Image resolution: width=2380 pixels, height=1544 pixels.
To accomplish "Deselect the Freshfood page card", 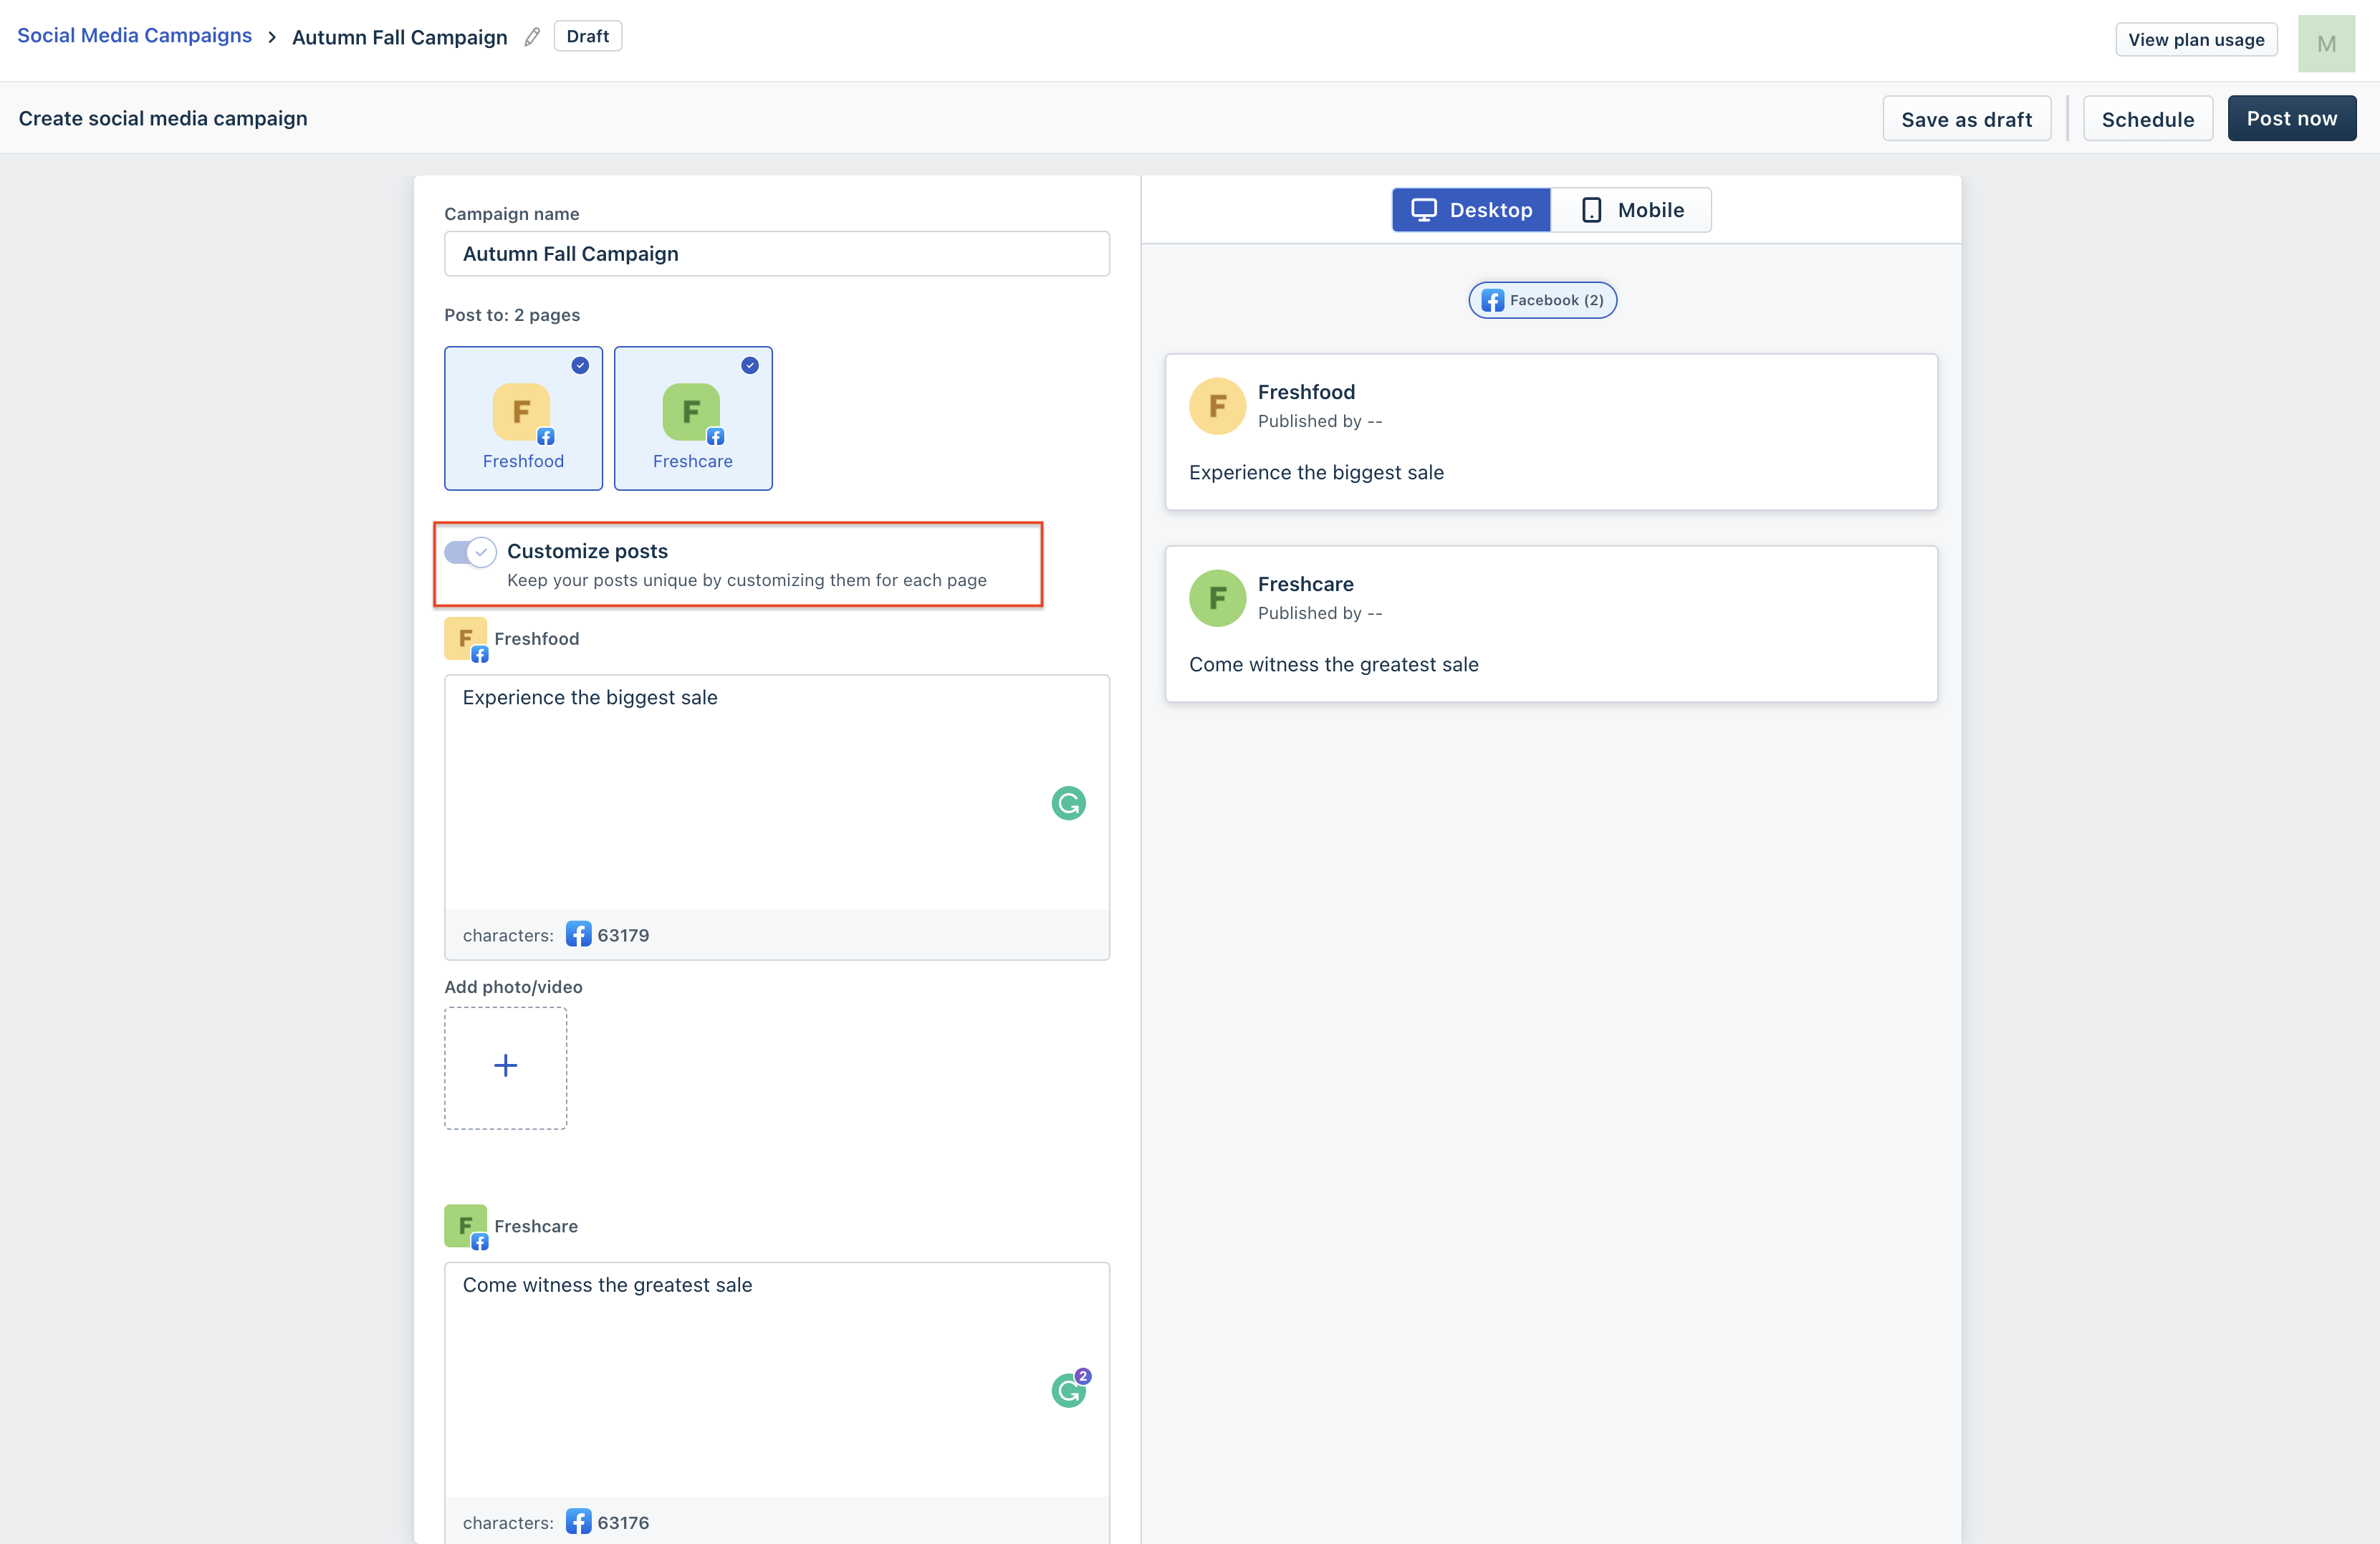I will [523, 418].
